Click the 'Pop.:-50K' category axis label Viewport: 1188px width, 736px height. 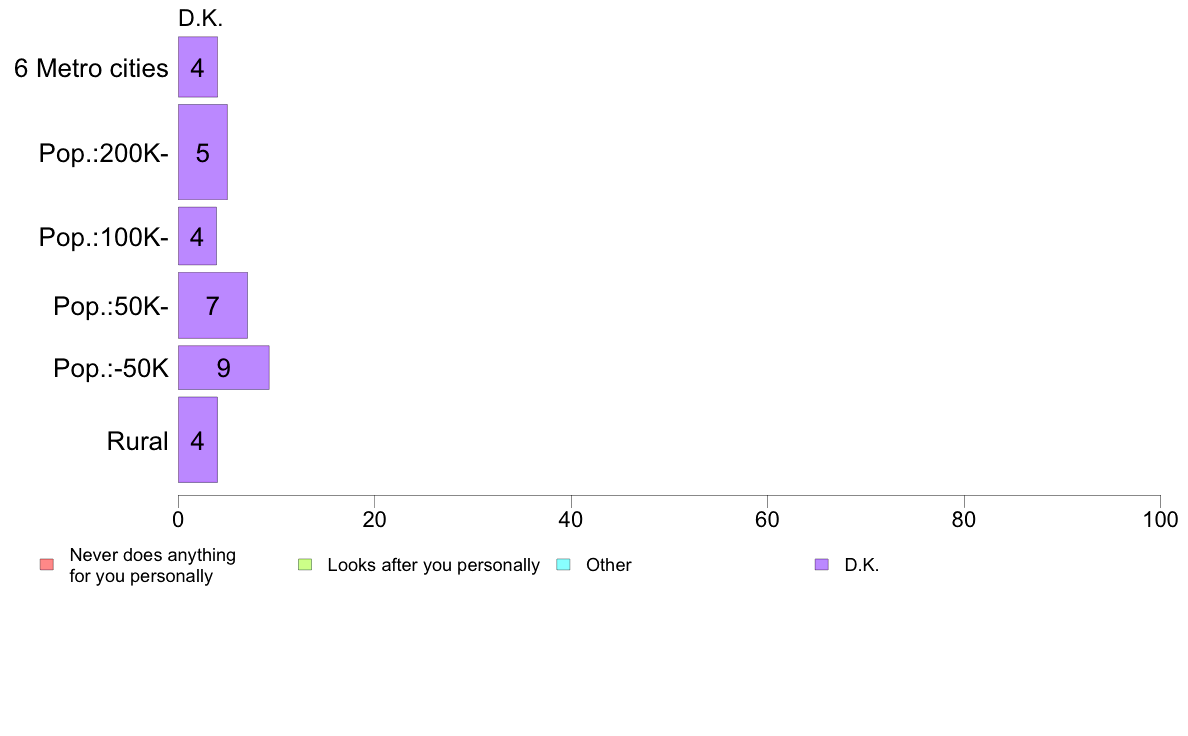click(x=111, y=368)
